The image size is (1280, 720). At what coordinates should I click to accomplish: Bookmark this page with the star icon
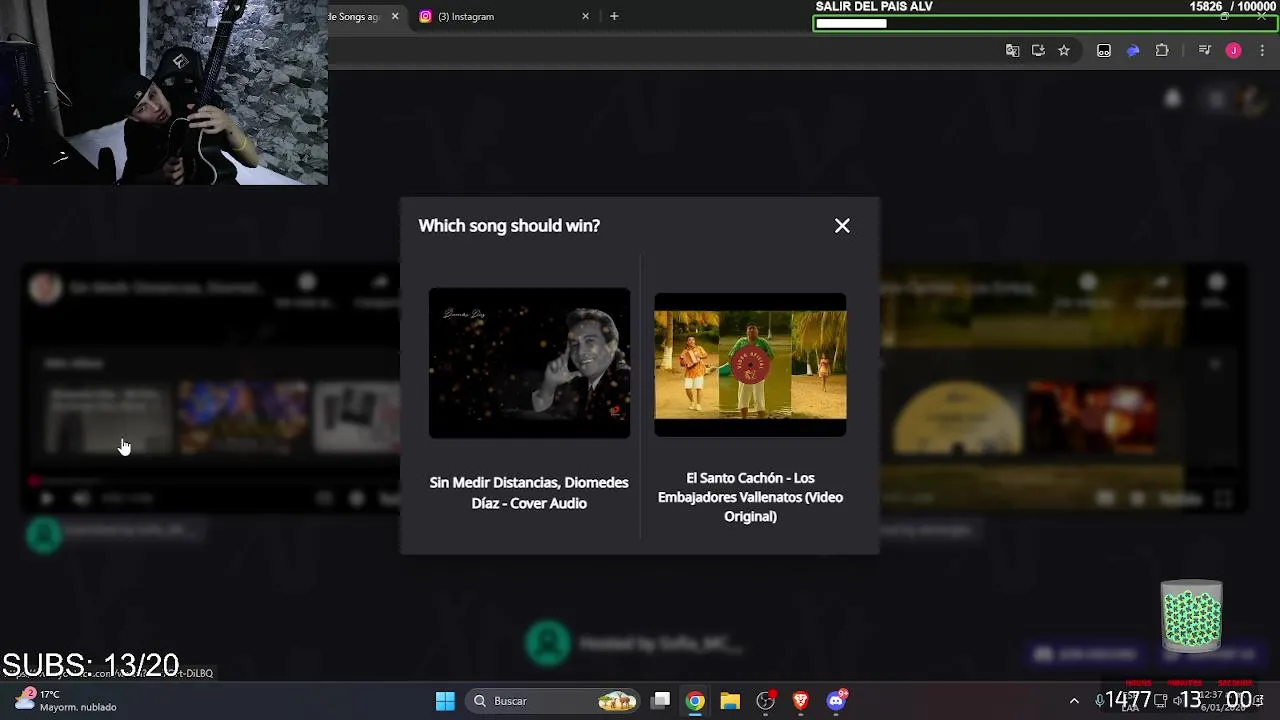pos(1064,51)
